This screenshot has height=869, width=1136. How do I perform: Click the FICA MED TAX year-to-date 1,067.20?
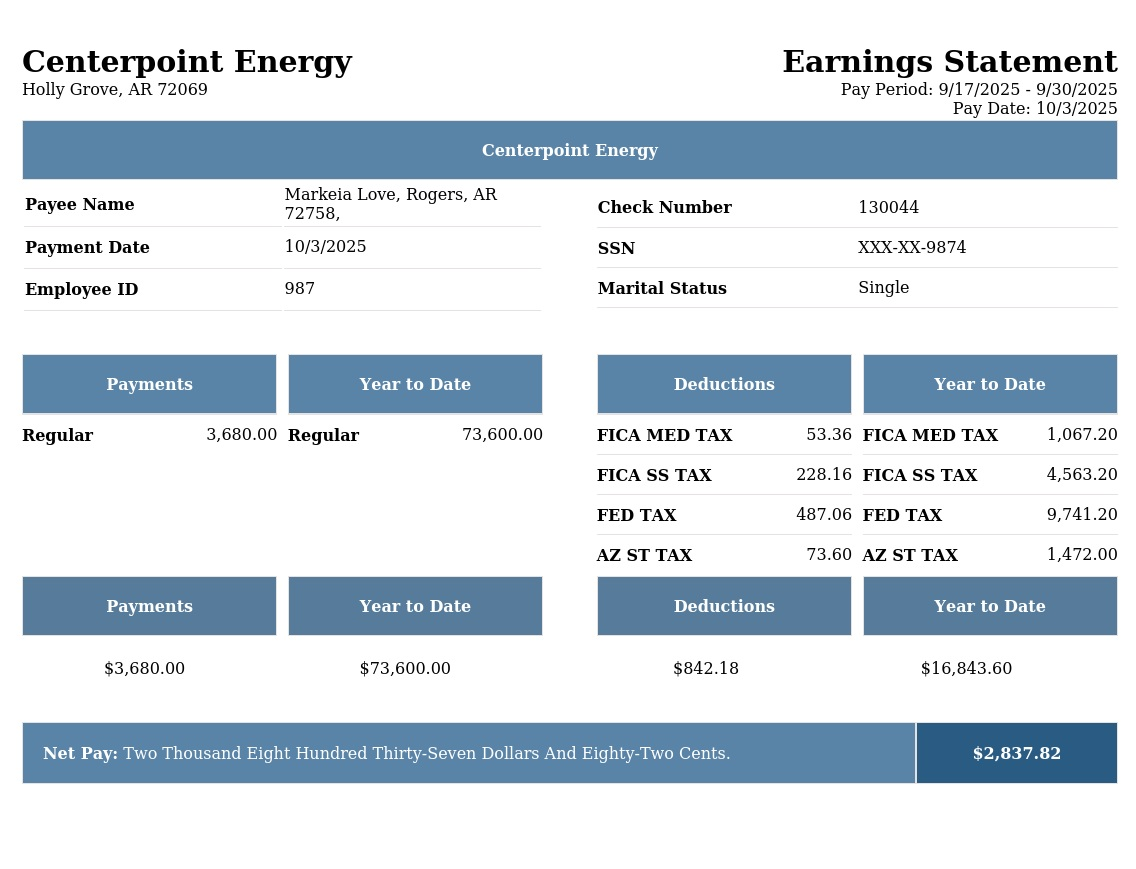(1082, 435)
